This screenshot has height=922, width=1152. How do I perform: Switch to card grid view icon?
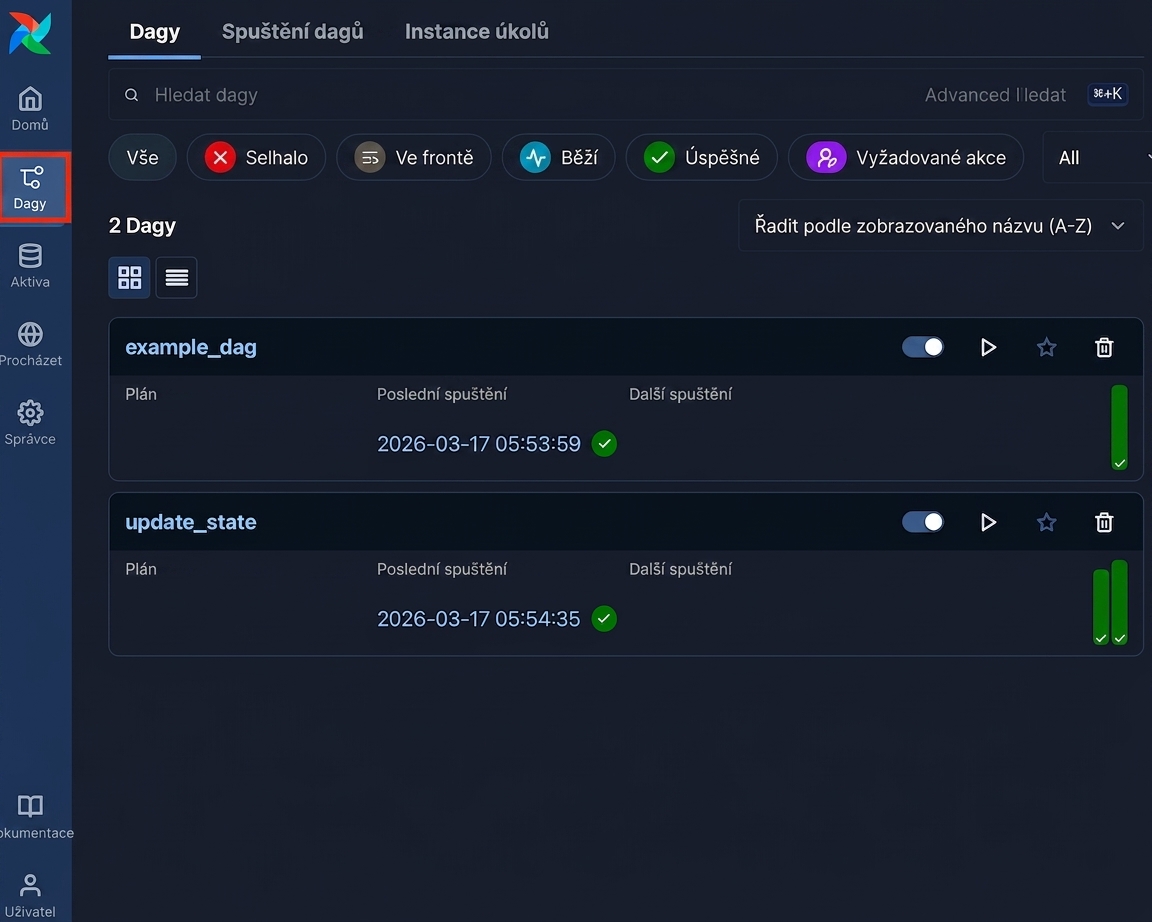(x=129, y=278)
